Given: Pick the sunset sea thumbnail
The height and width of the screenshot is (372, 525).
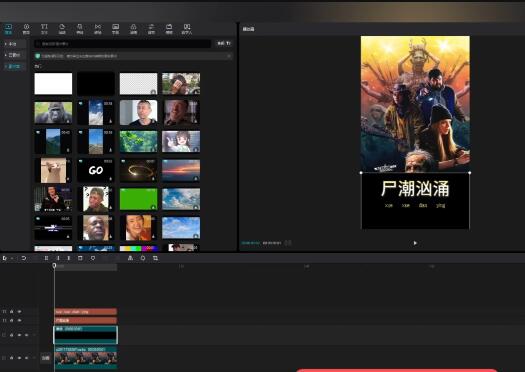Looking at the screenshot, I should [x=181, y=170].
